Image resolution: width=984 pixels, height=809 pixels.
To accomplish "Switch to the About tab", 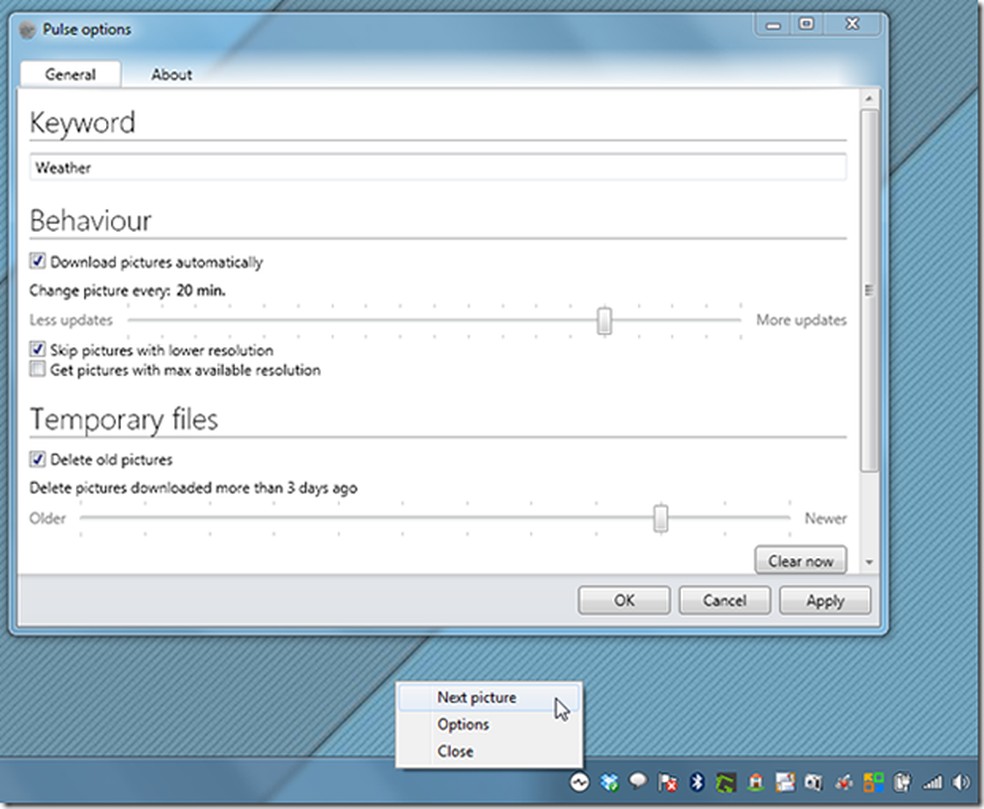I will point(171,75).
